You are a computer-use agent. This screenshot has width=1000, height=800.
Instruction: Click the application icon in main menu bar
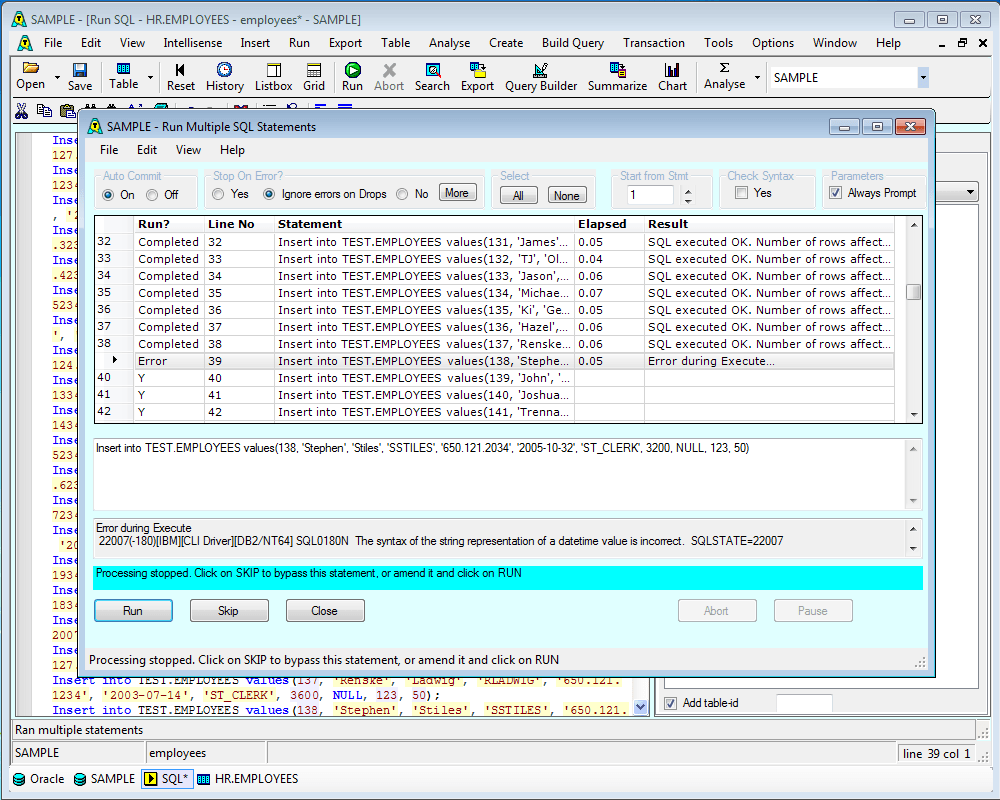click(x=24, y=43)
